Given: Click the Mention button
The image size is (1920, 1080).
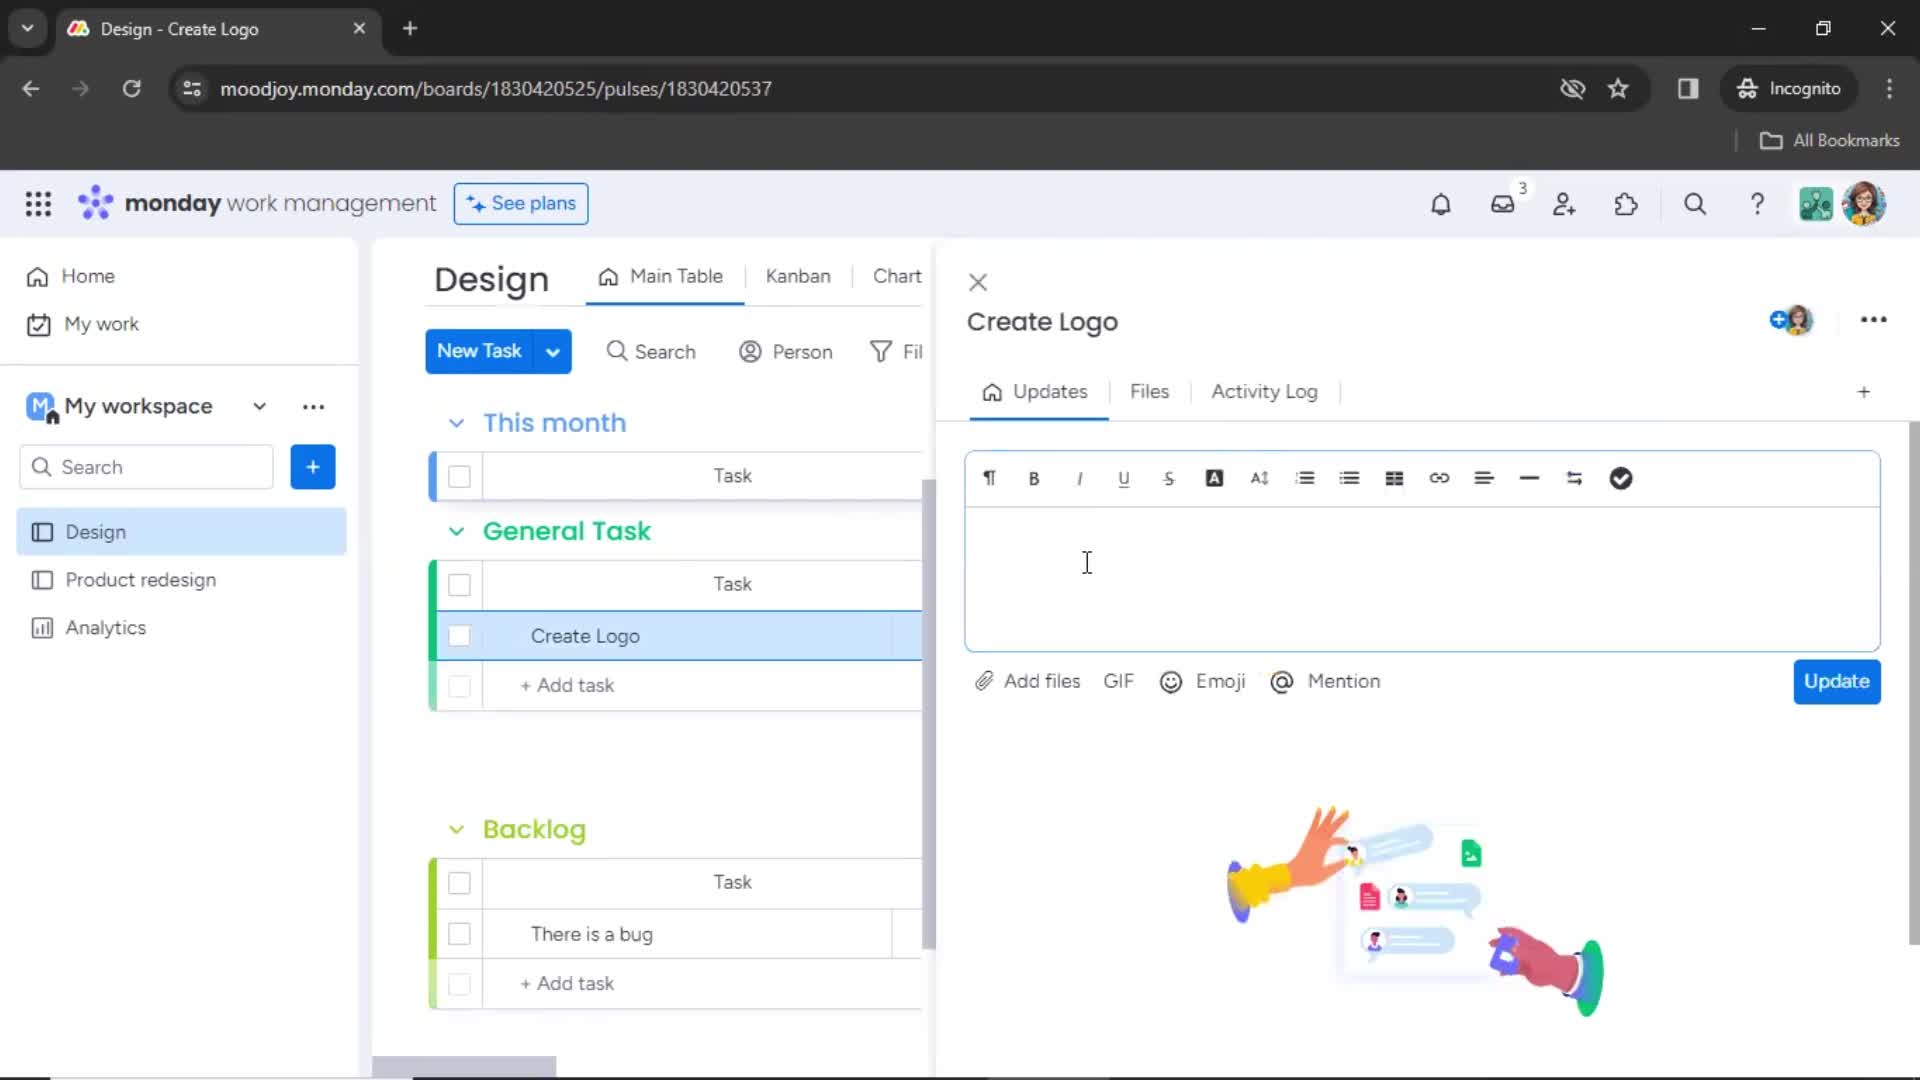Looking at the screenshot, I should pyautogui.click(x=1325, y=682).
